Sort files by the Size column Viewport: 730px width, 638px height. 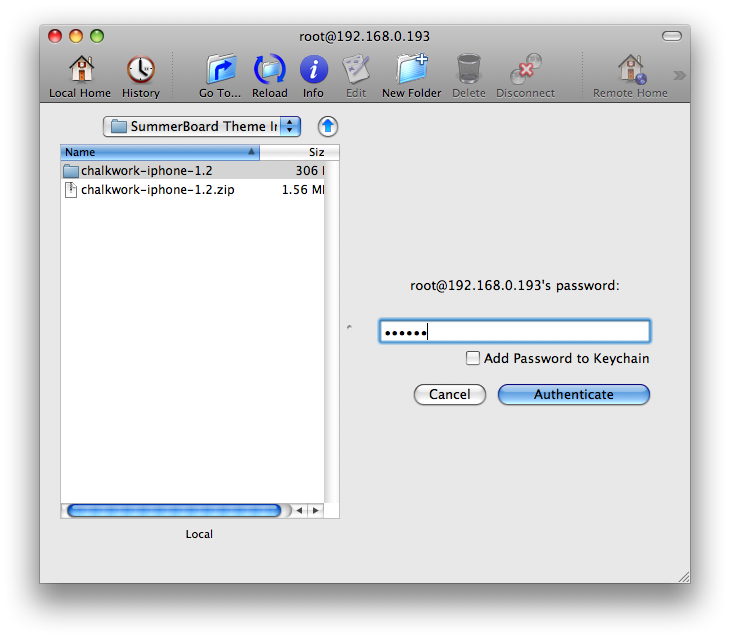tap(300, 153)
